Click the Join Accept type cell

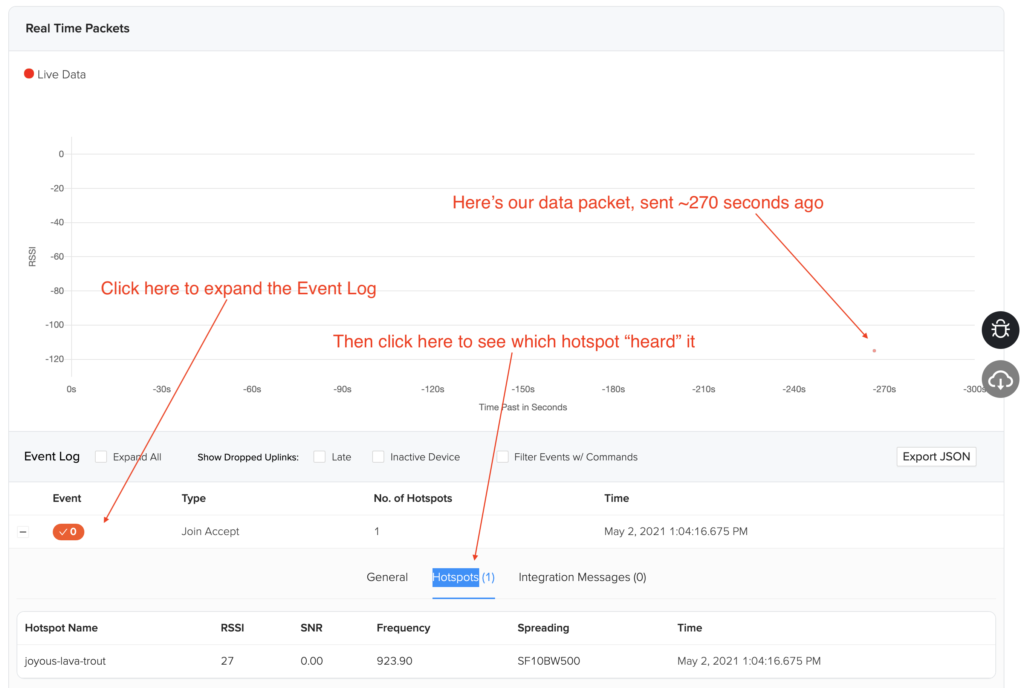pos(210,532)
